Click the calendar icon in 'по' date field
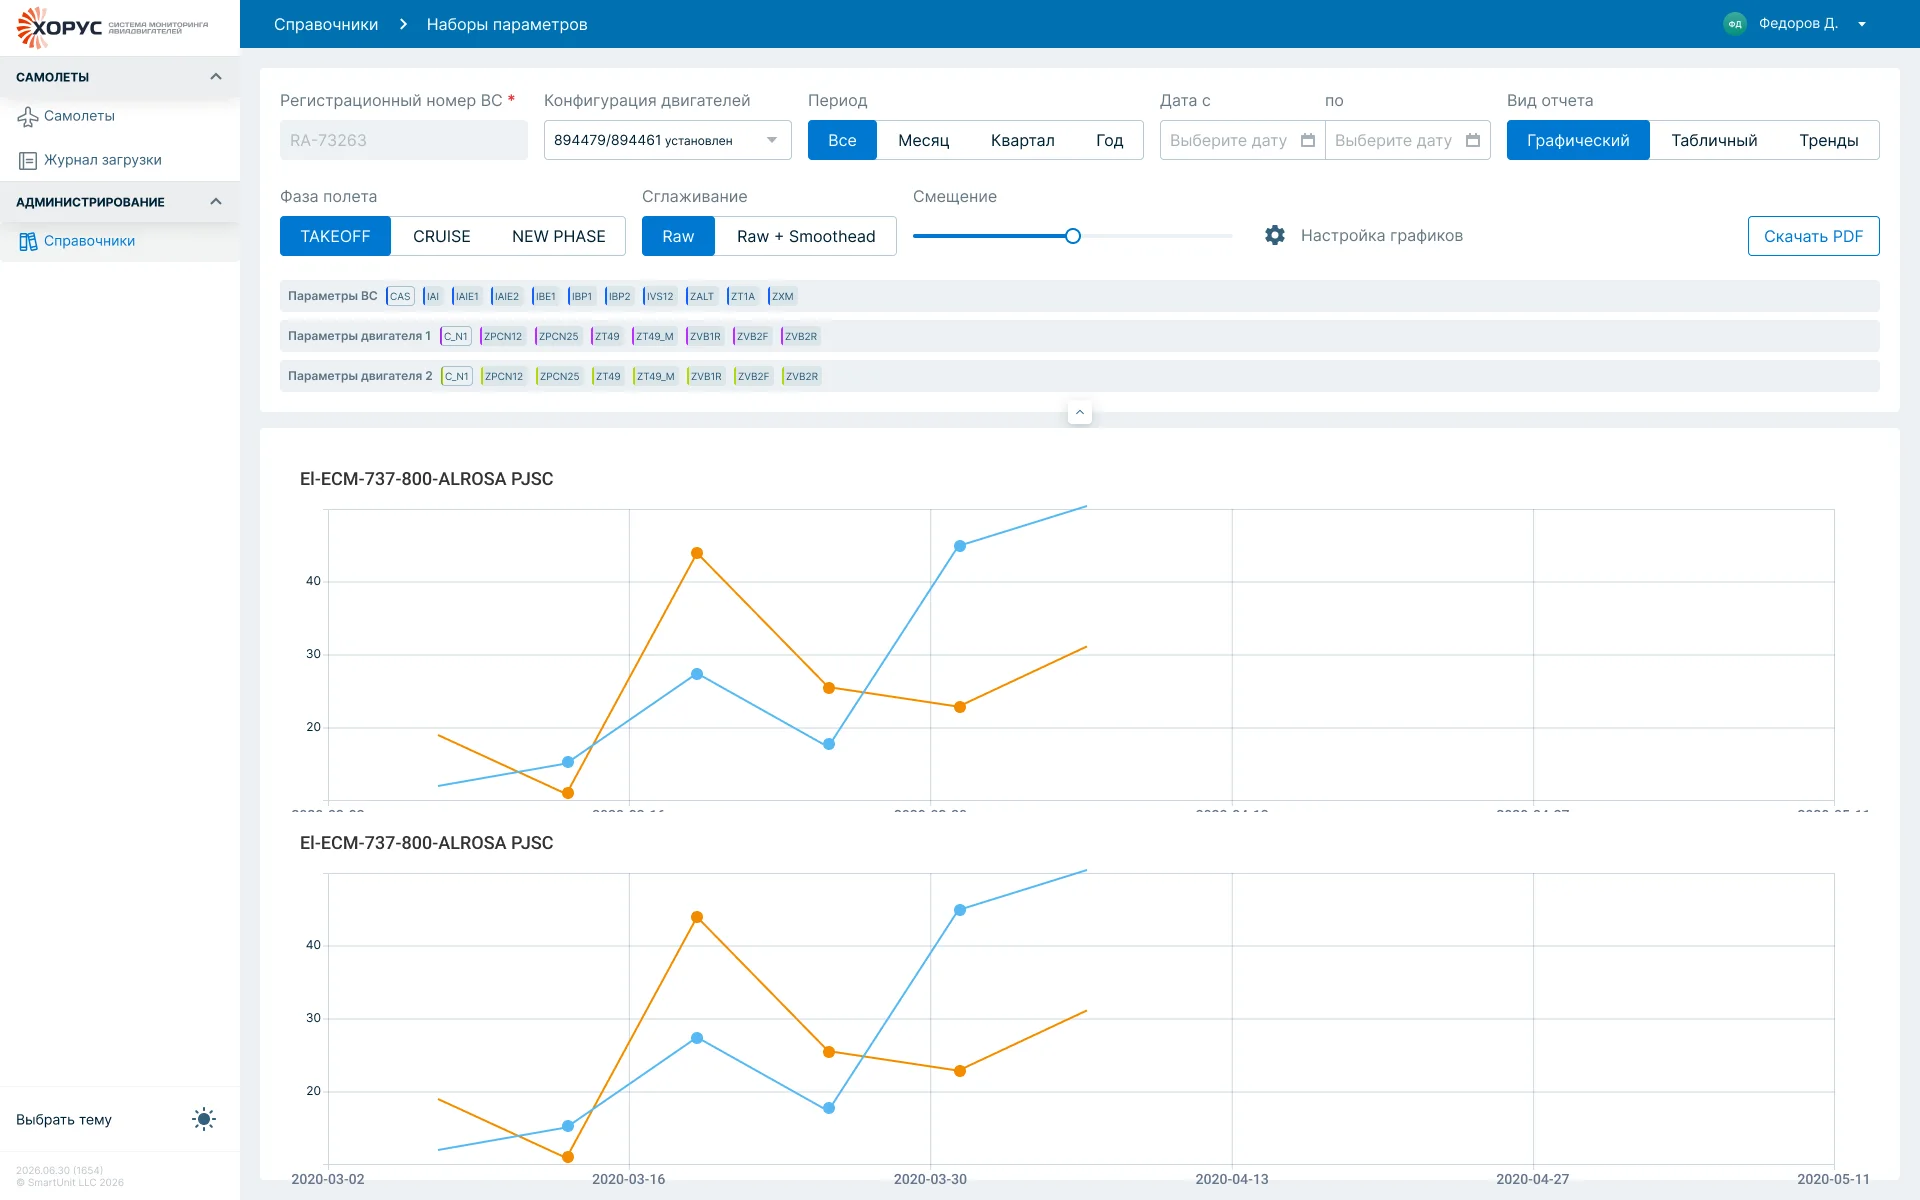 [1473, 140]
